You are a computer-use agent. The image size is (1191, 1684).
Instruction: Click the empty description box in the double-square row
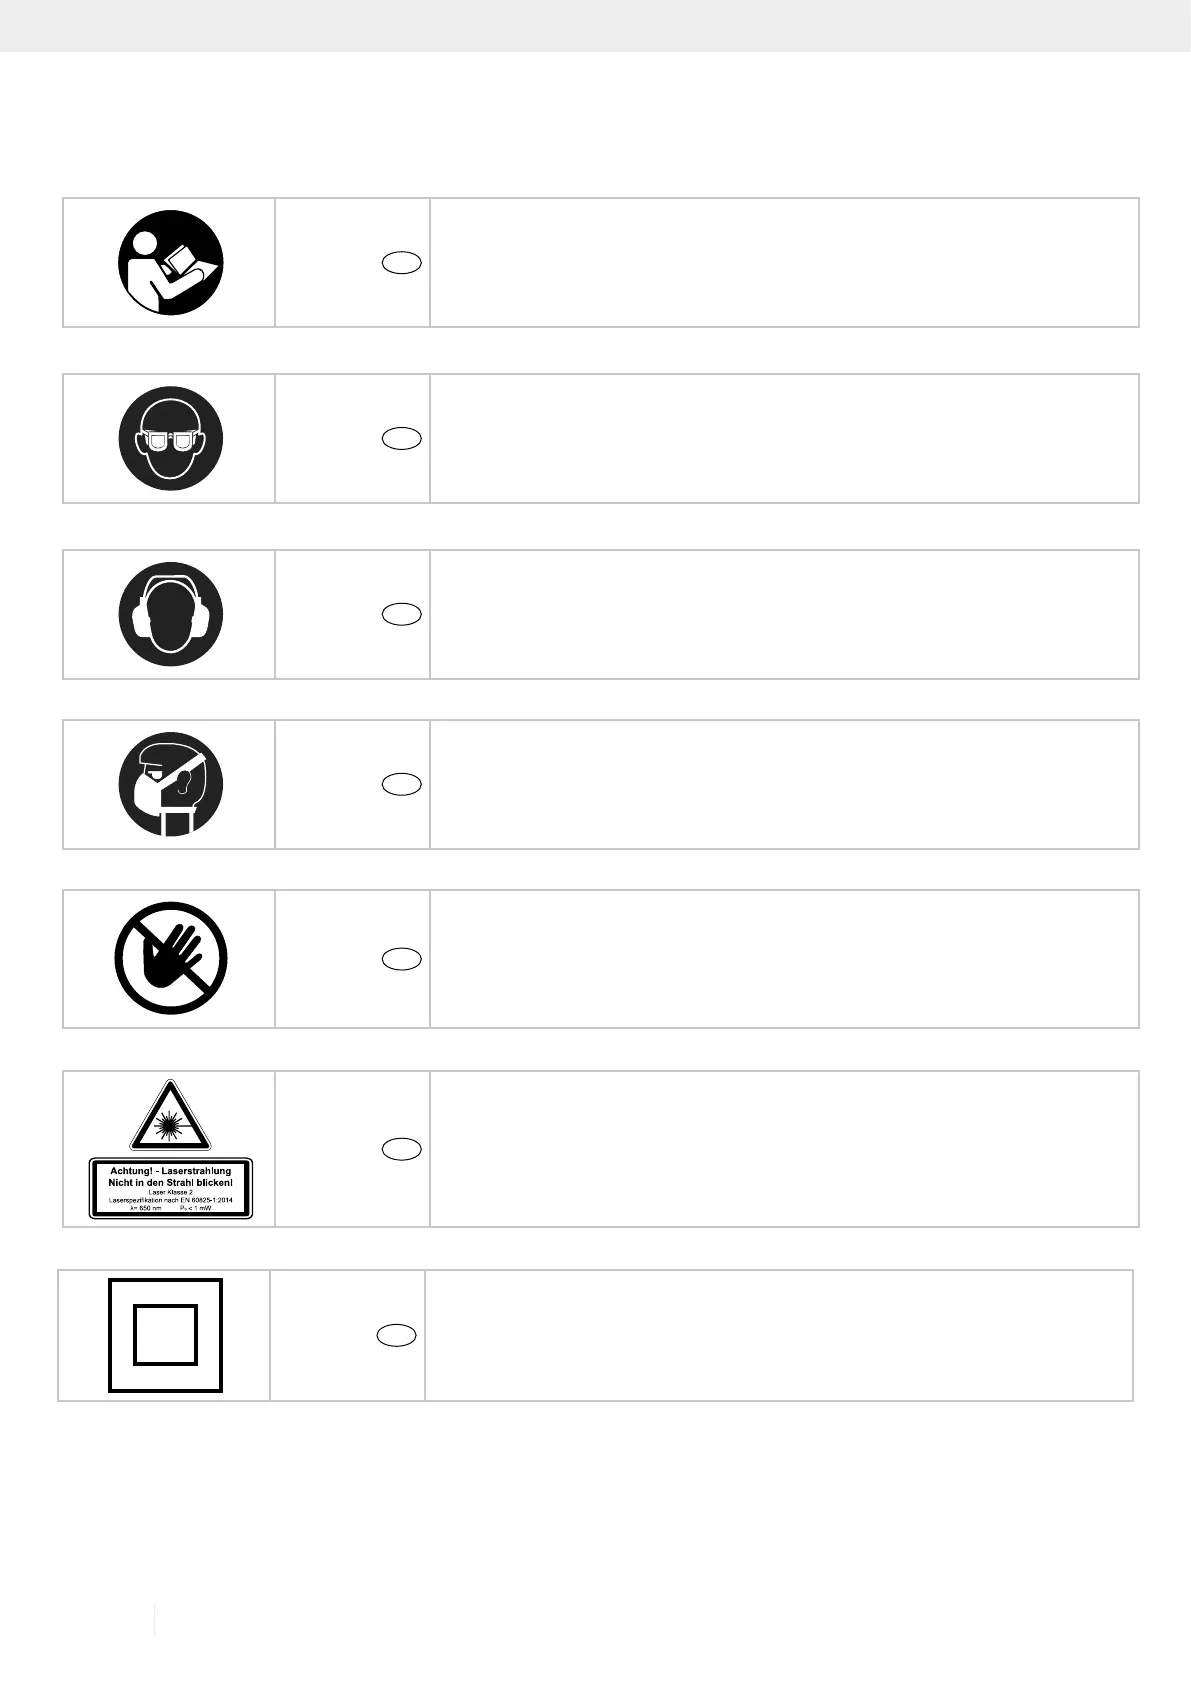(779, 1335)
